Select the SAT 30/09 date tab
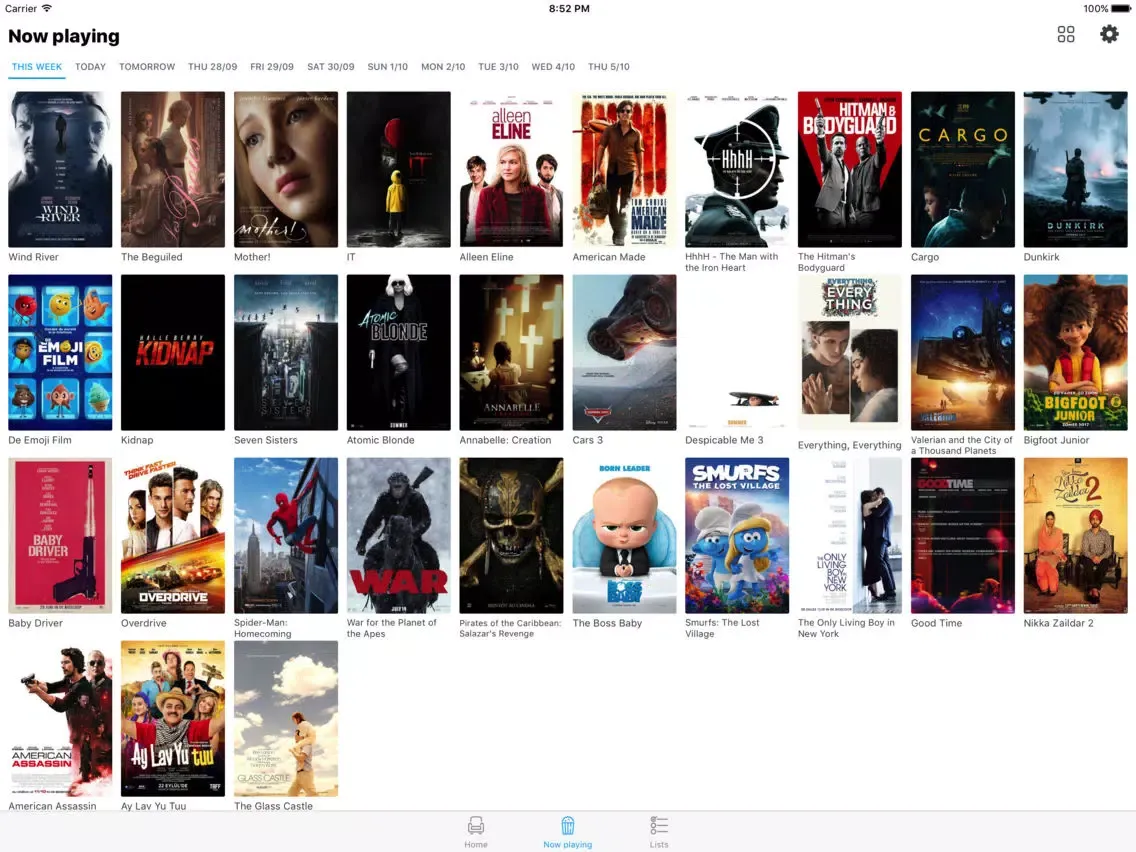This screenshot has height=852, width=1136. (x=330, y=67)
